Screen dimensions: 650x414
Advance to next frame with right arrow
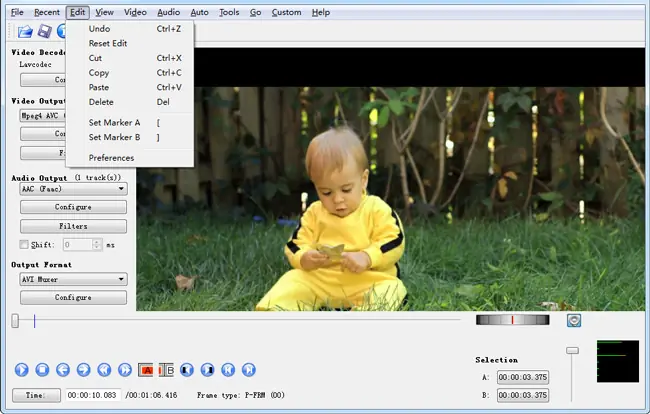pos(83,370)
